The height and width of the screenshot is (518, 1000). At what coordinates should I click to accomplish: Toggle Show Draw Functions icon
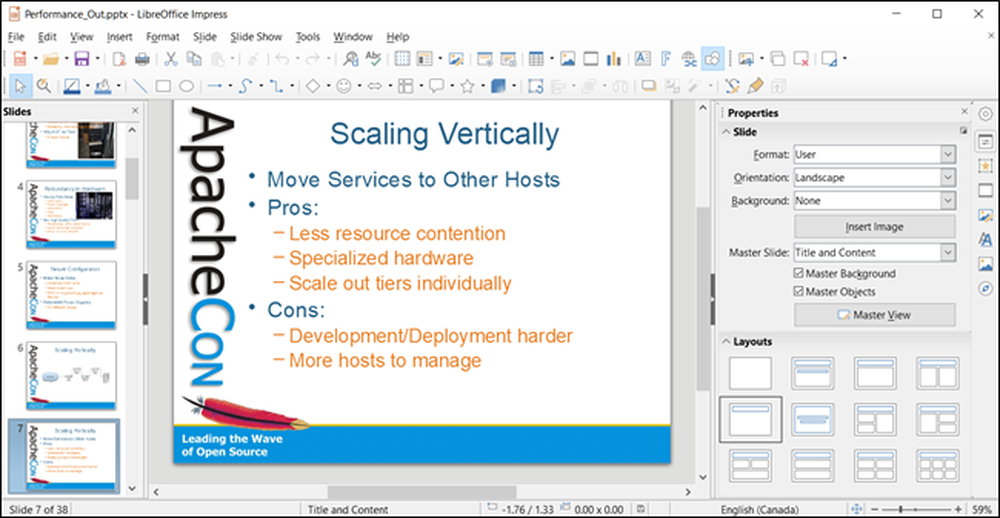712,59
